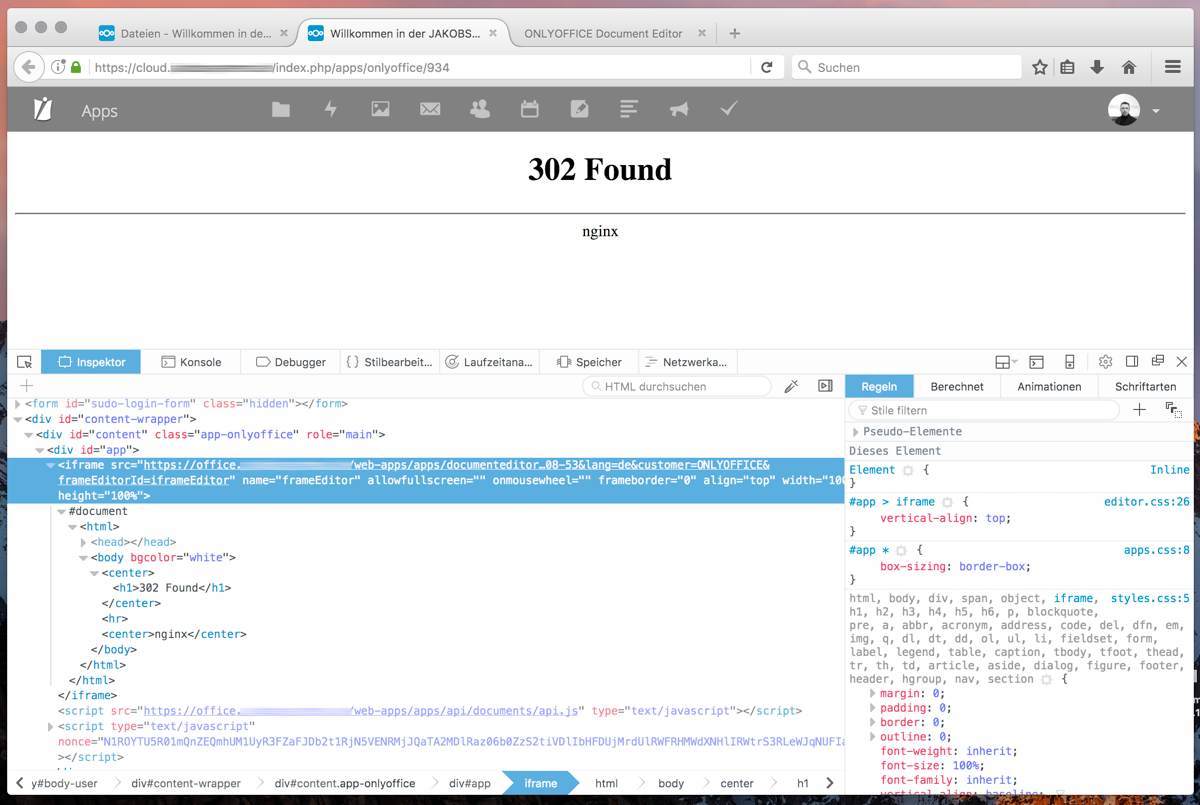Open the Gallery image app

click(x=380, y=109)
